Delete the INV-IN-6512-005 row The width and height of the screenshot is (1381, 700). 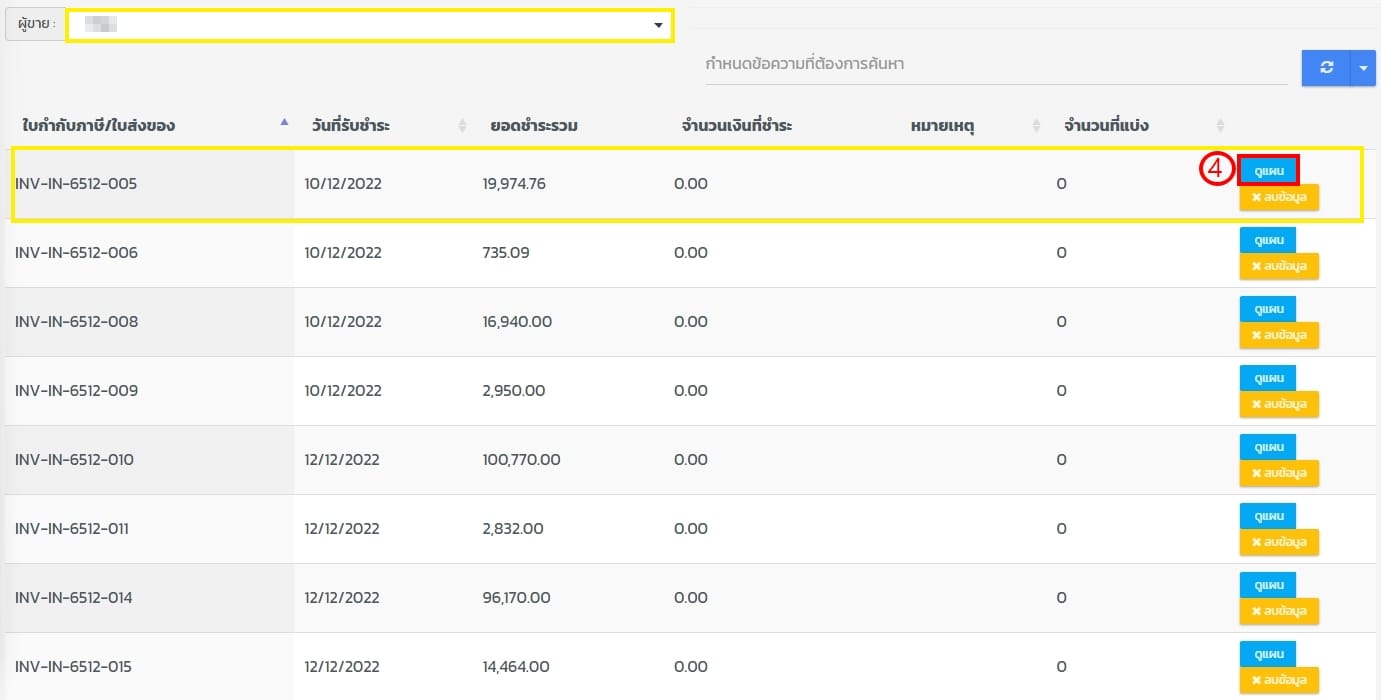pyautogui.click(x=1279, y=197)
